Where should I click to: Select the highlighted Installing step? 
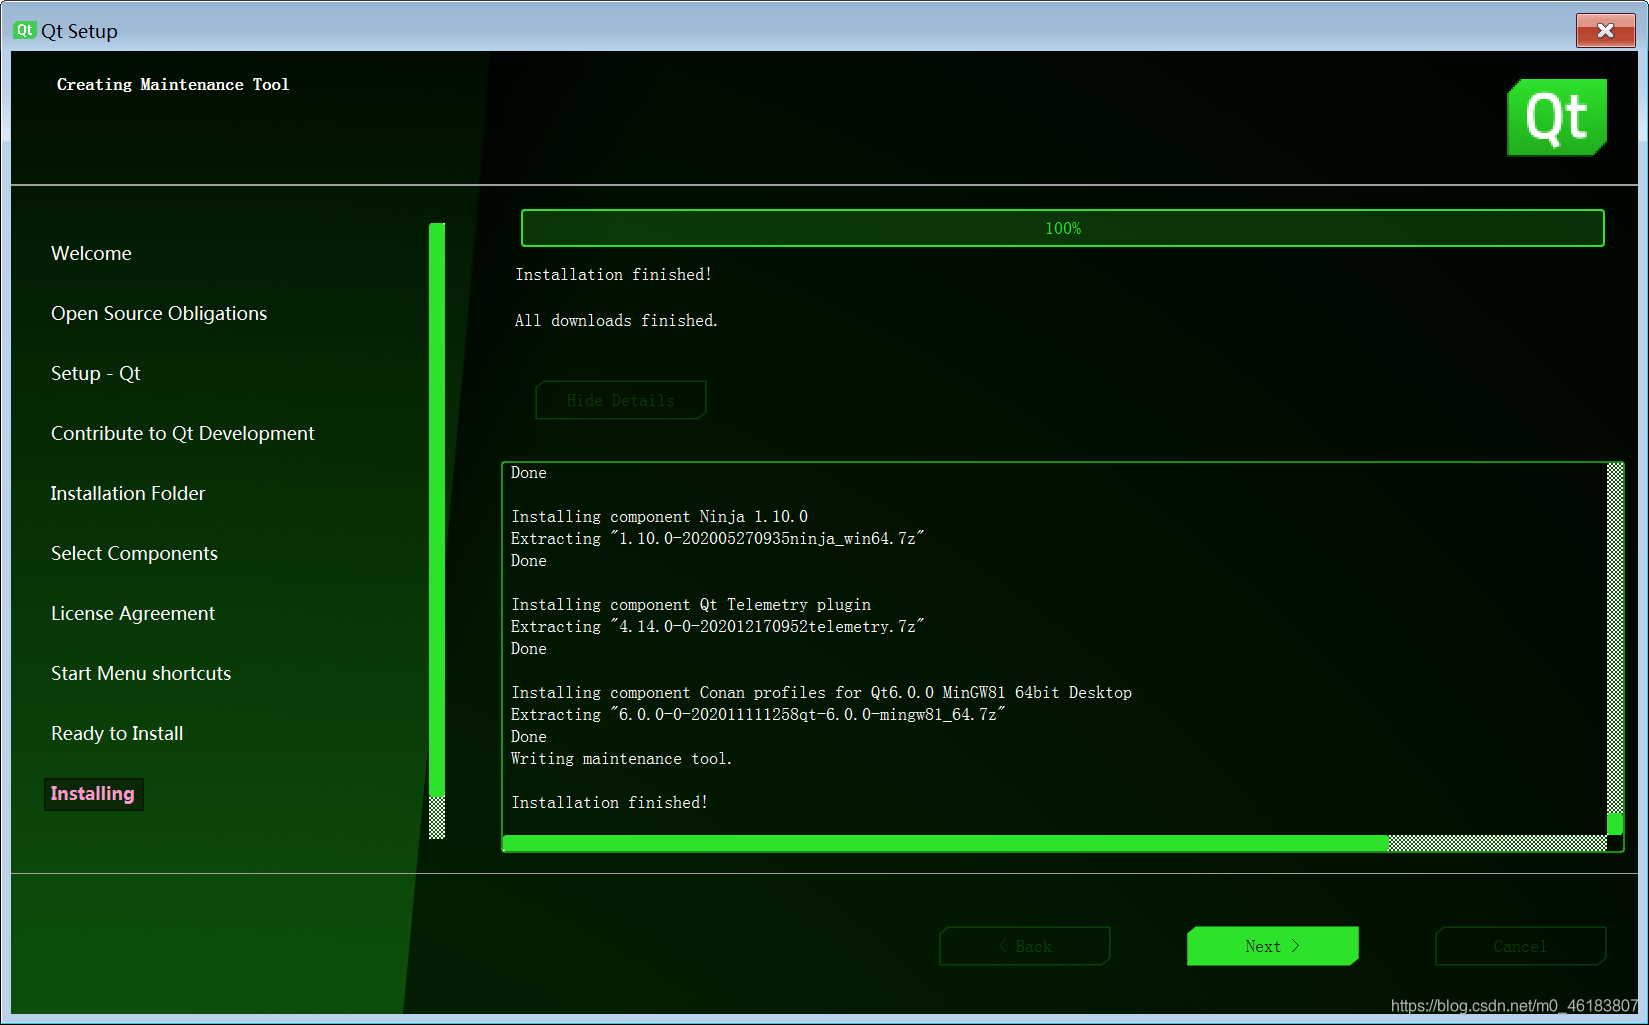[x=93, y=794]
